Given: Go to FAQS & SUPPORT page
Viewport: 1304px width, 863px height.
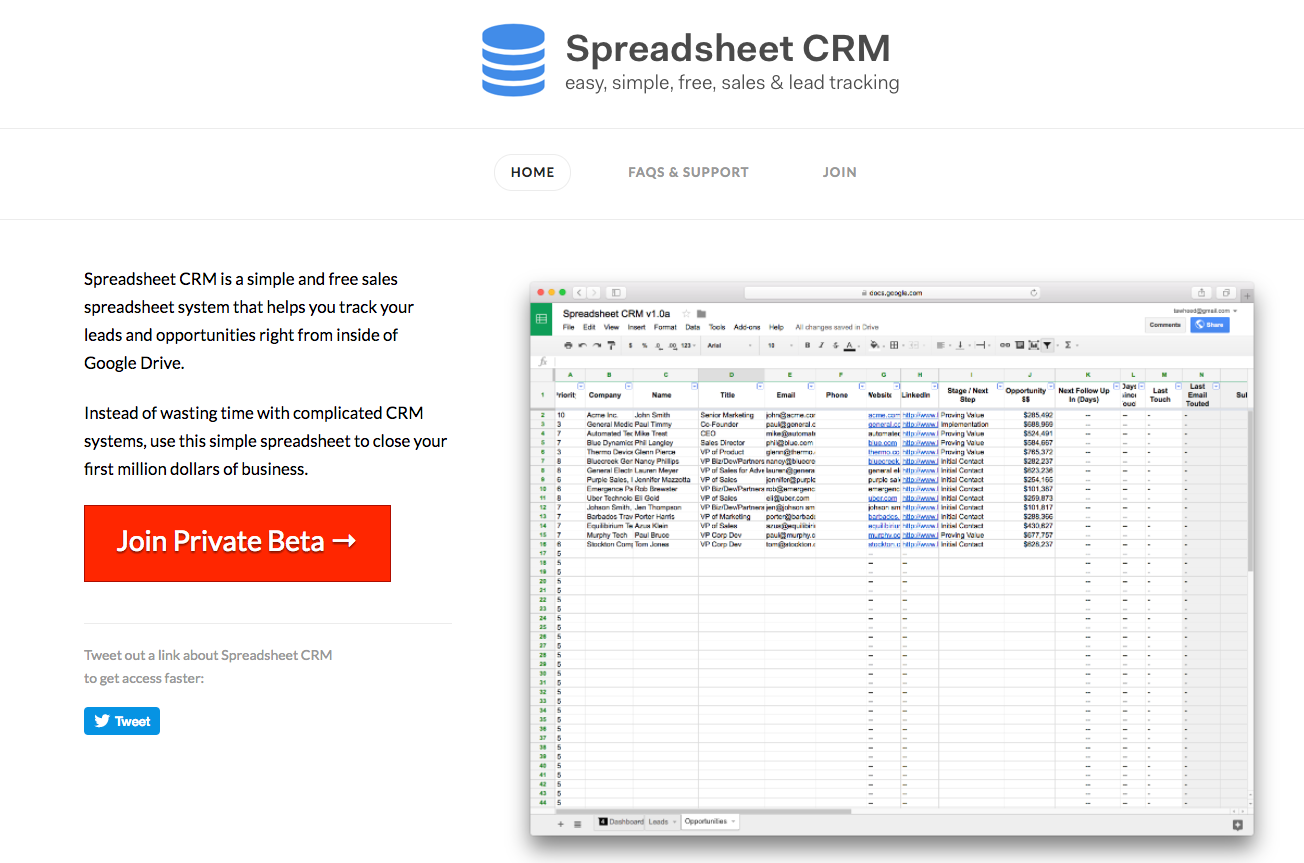Looking at the screenshot, I should point(688,172).
